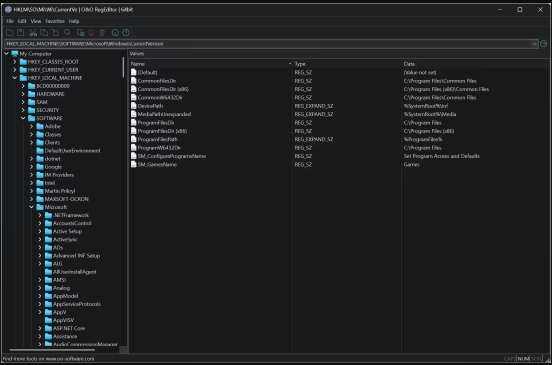Viewport: 552px width, 365px height.
Task: Select the BCD00000000 key
Action: coord(53,86)
